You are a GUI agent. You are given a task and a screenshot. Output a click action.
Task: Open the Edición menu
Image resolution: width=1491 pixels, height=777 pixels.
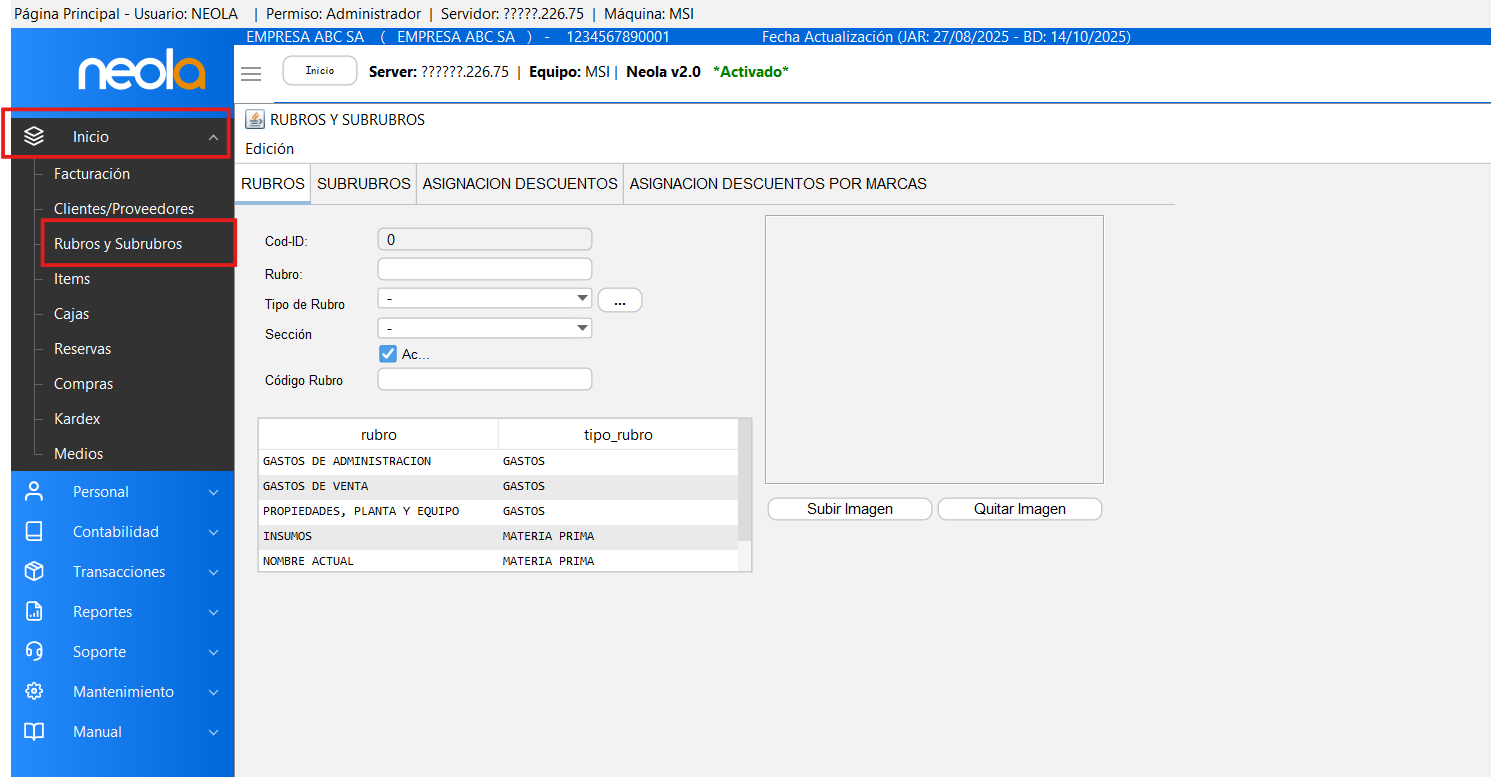click(x=269, y=148)
